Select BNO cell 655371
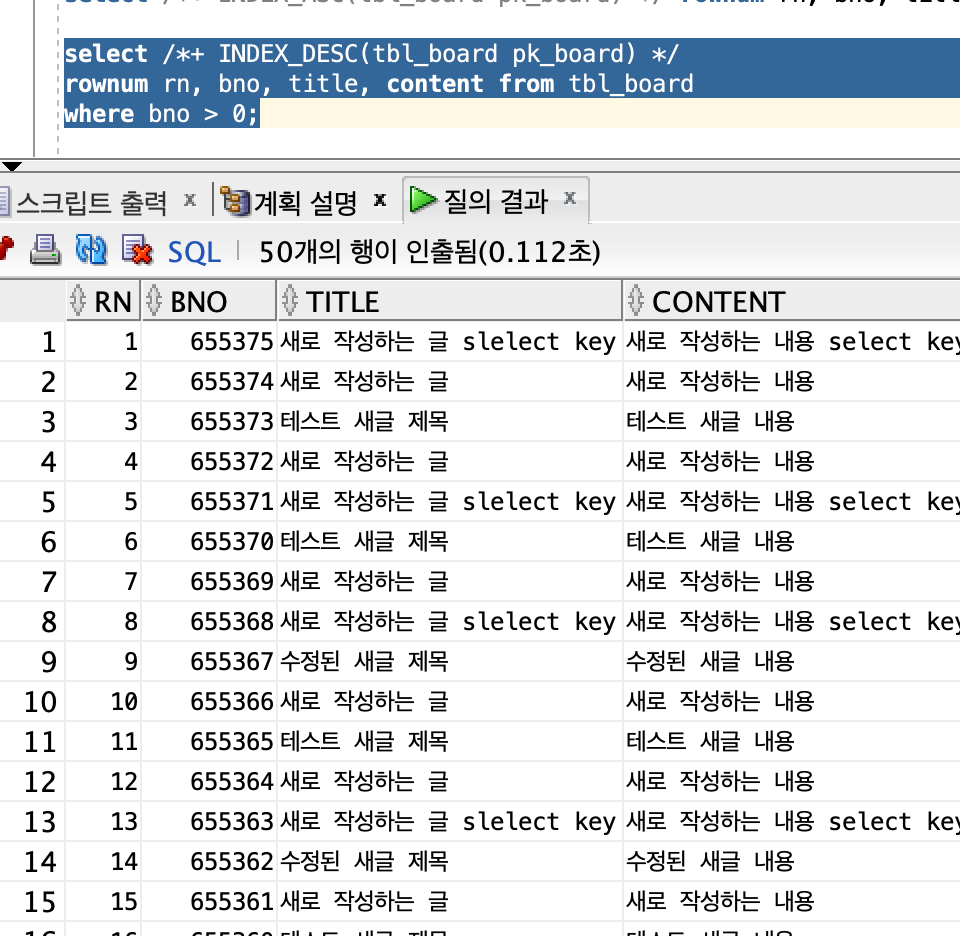Screen dimensions: 960x936 [209, 502]
